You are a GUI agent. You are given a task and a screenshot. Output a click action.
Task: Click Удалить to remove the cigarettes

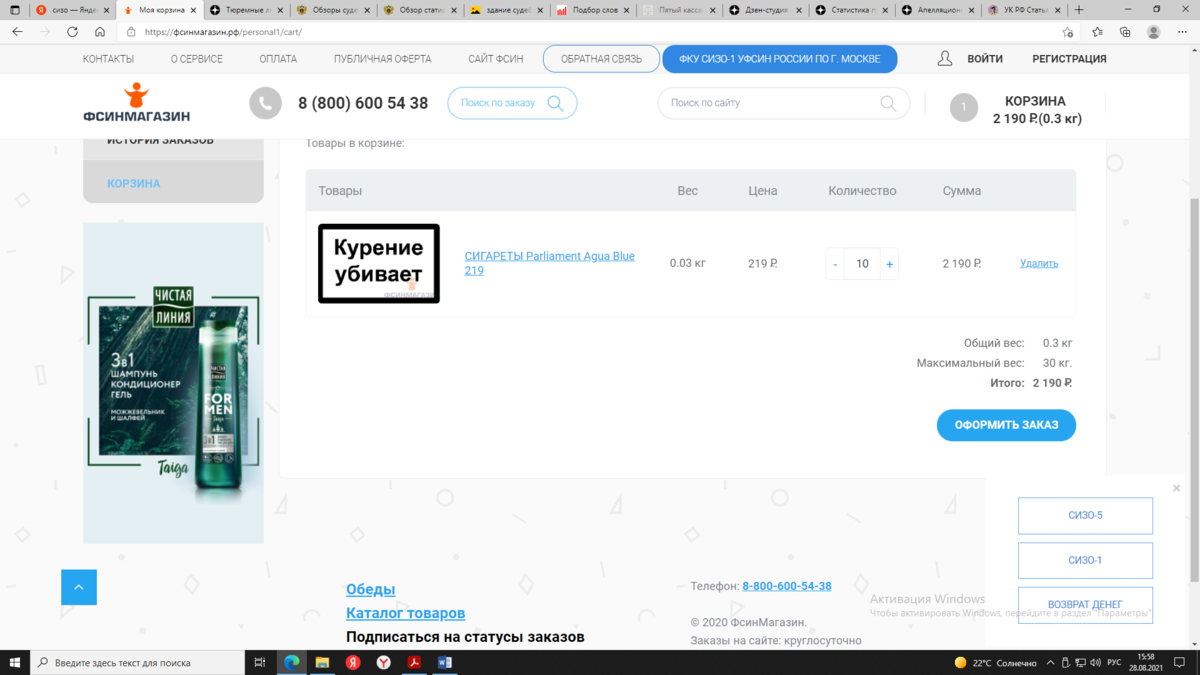pyautogui.click(x=1039, y=264)
